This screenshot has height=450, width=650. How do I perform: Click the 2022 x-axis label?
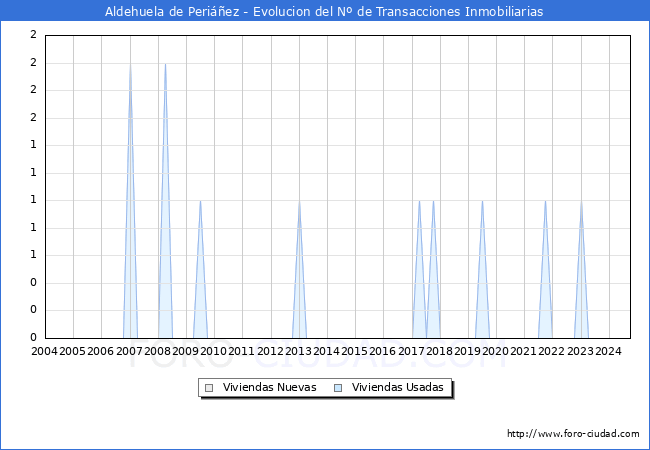551,351
